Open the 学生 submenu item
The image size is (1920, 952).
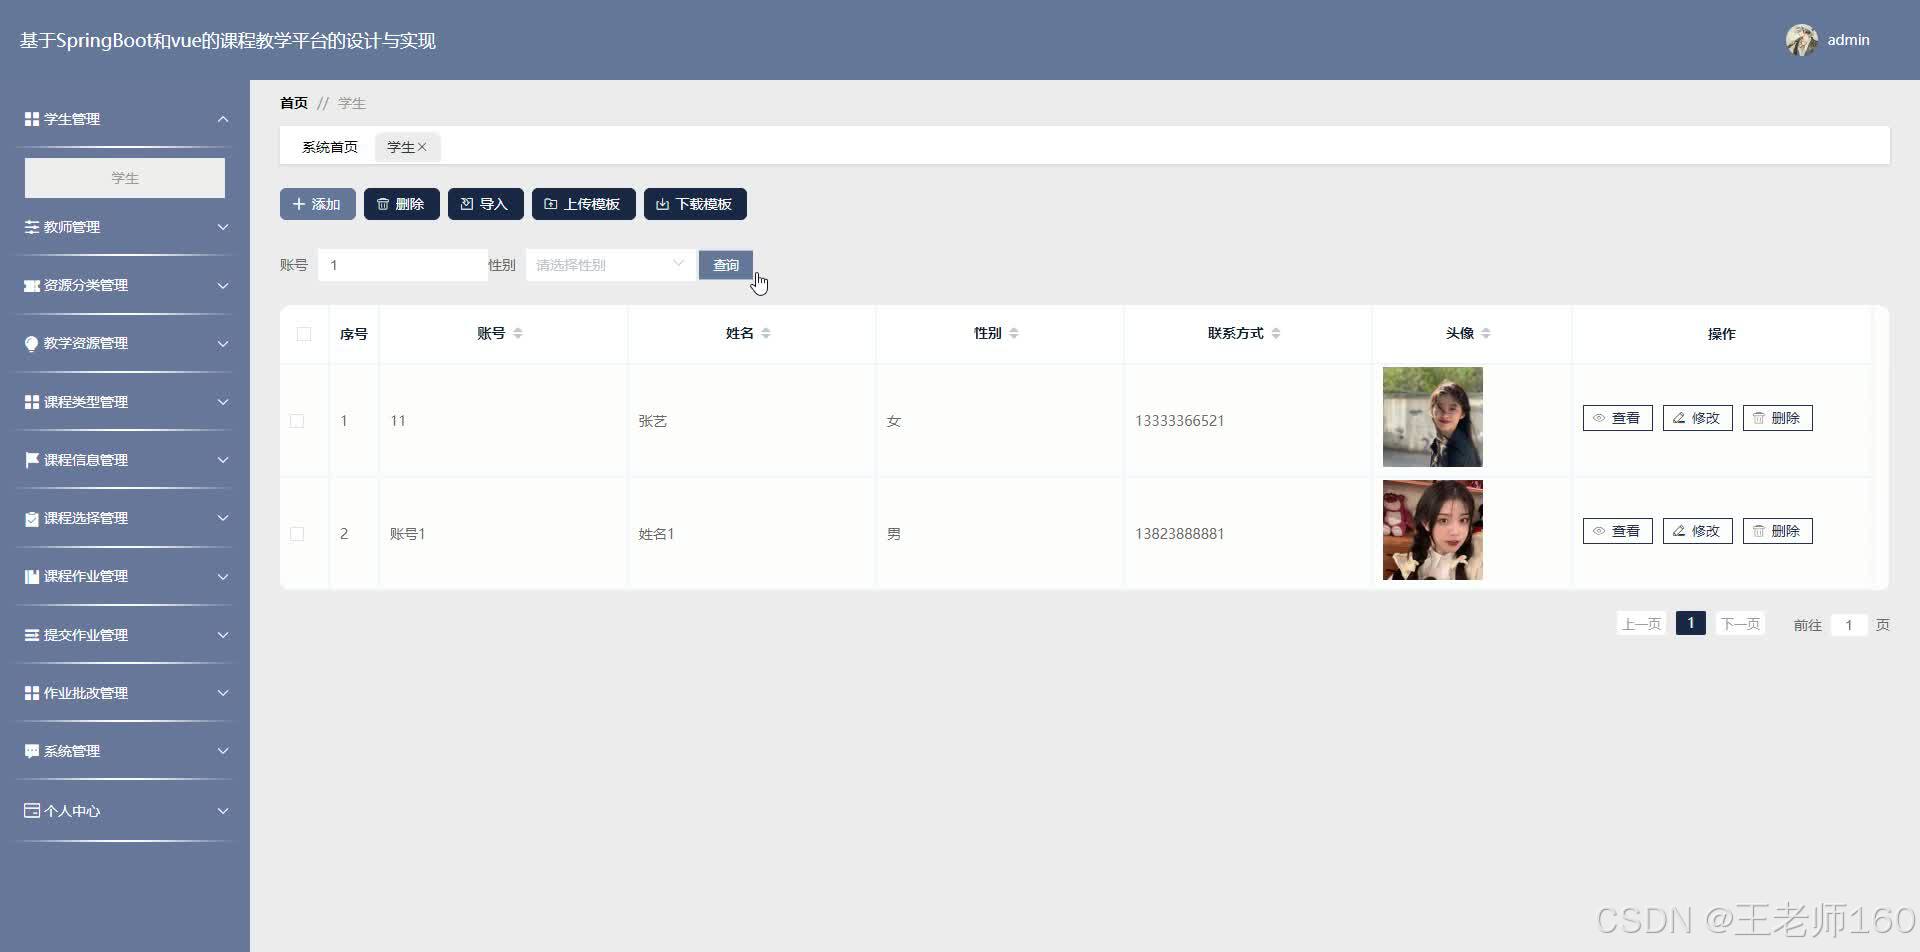pos(125,178)
